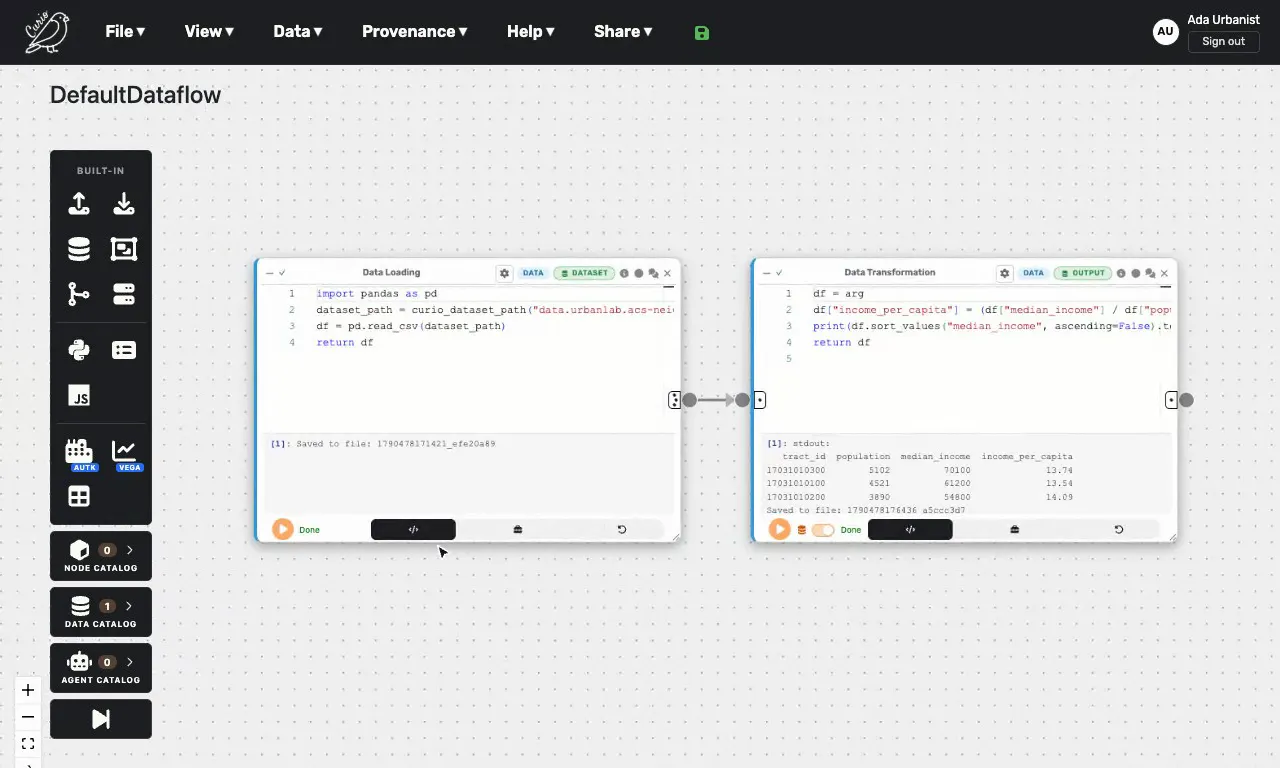Image resolution: width=1280 pixels, height=768 pixels.
Task: Open the File menu
Action: coord(125,32)
